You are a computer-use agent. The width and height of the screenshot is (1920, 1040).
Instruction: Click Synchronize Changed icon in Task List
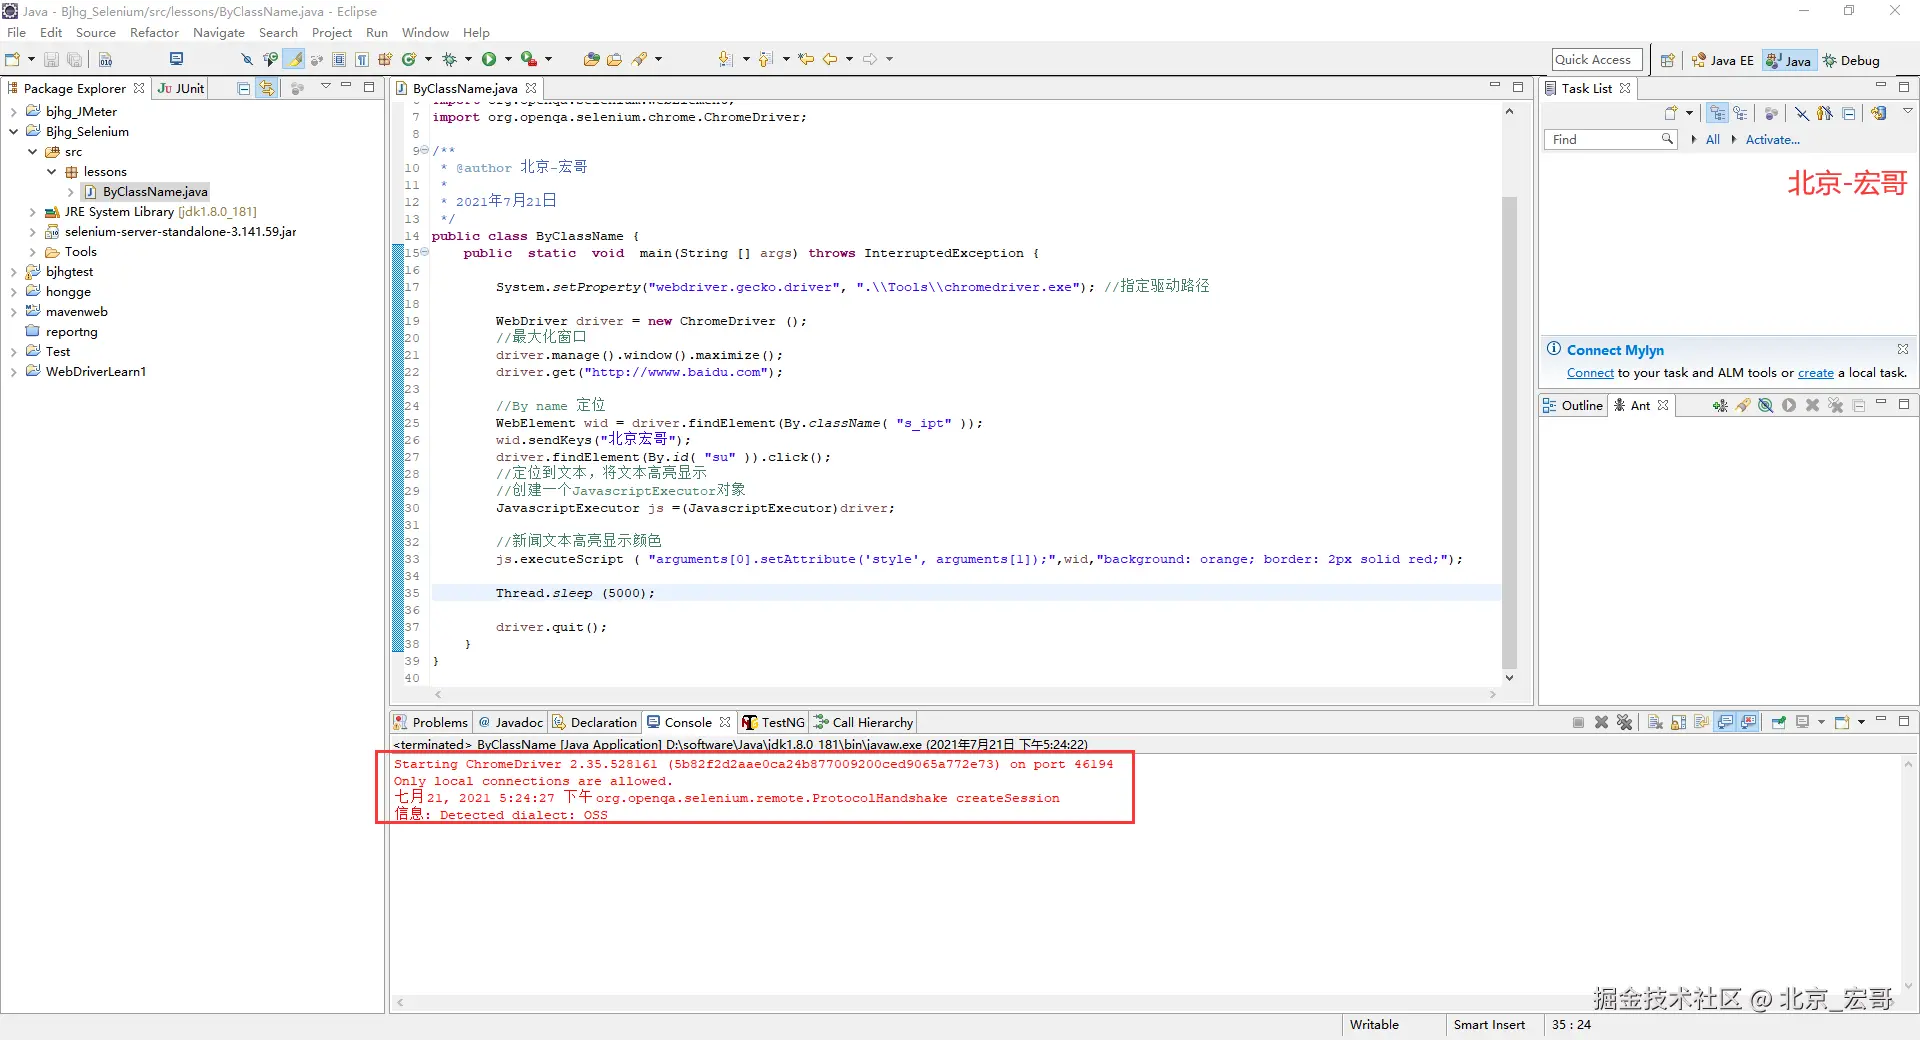(1879, 113)
